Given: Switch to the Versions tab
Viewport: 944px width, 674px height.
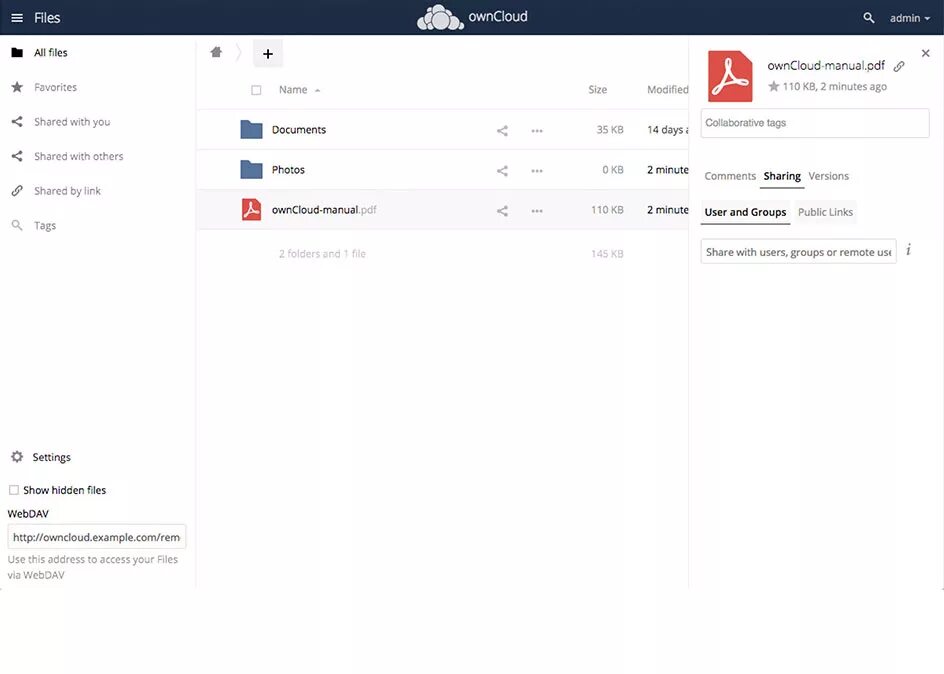Looking at the screenshot, I should 828,176.
